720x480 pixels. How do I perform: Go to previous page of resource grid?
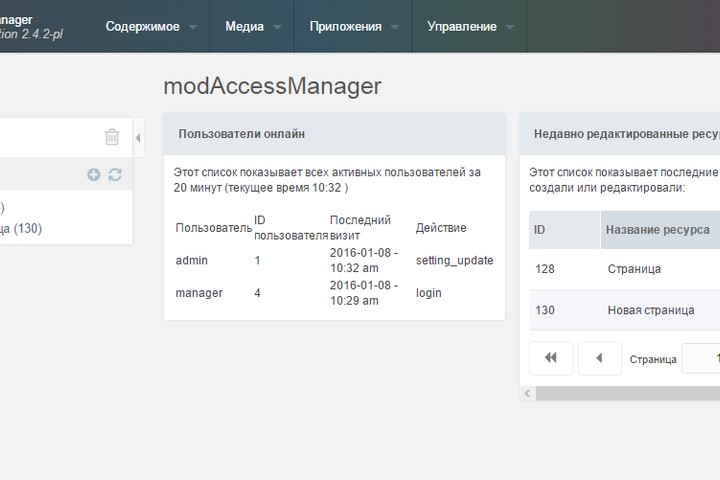[600, 358]
